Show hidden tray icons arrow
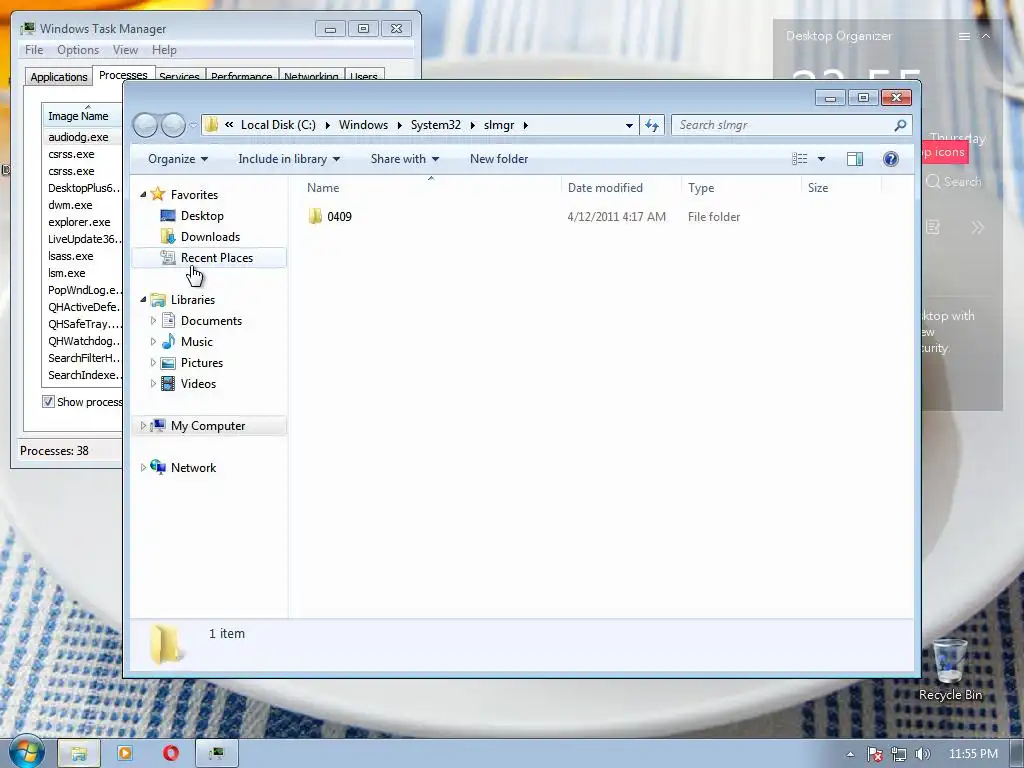Image resolution: width=1024 pixels, height=768 pixels. 850,754
